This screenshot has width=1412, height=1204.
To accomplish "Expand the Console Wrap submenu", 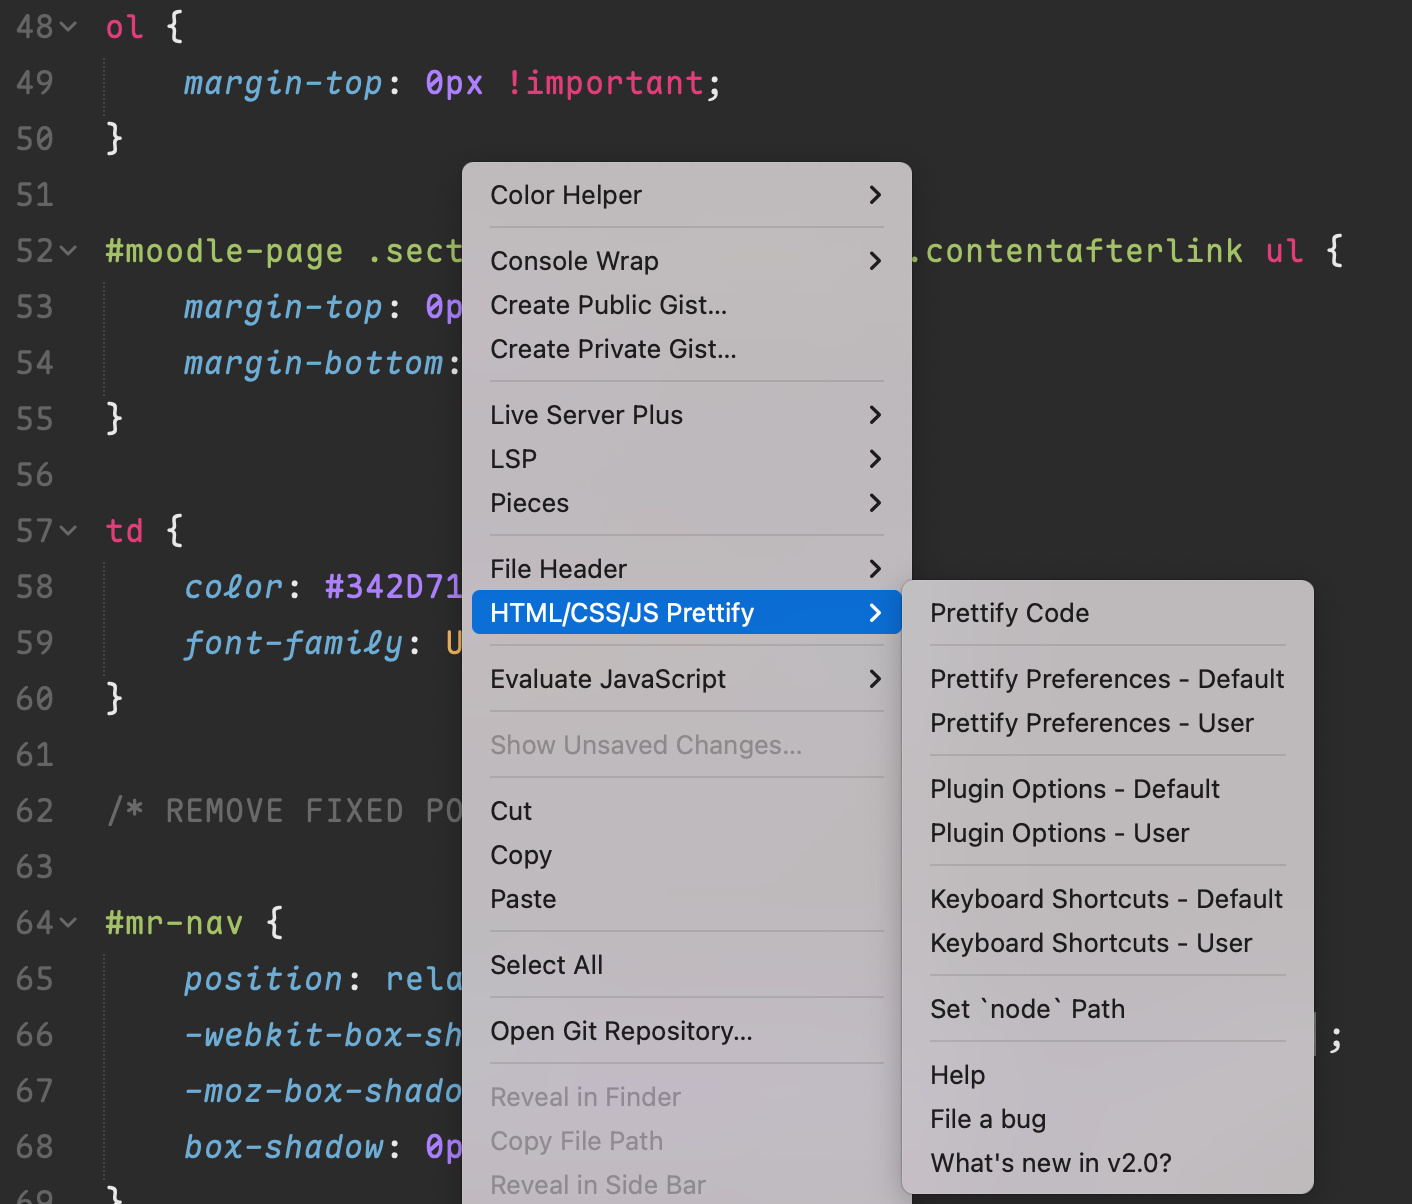I will click(x=686, y=261).
